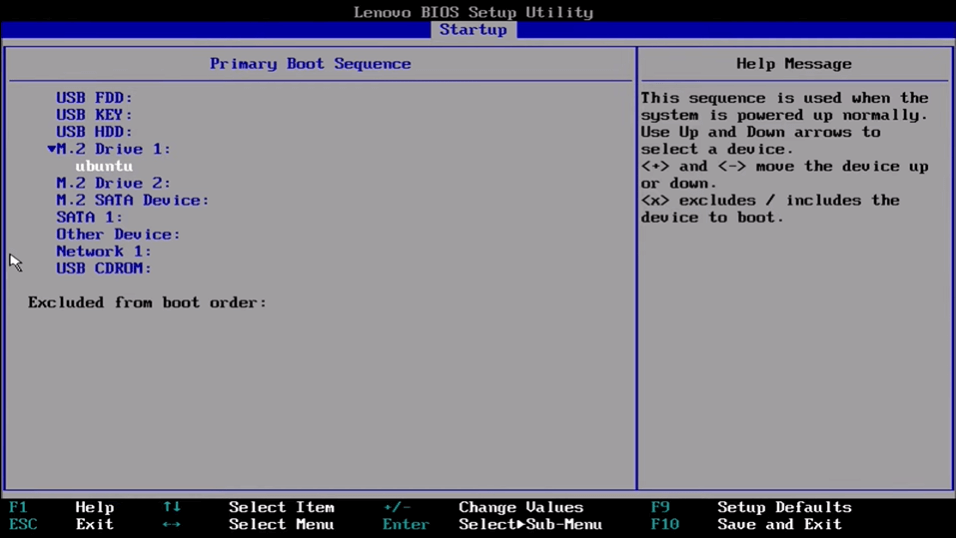Click the left/right arrows Select Menu icon
Image resolution: width=956 pixels, height=538 pixels.
coord(171,524)
